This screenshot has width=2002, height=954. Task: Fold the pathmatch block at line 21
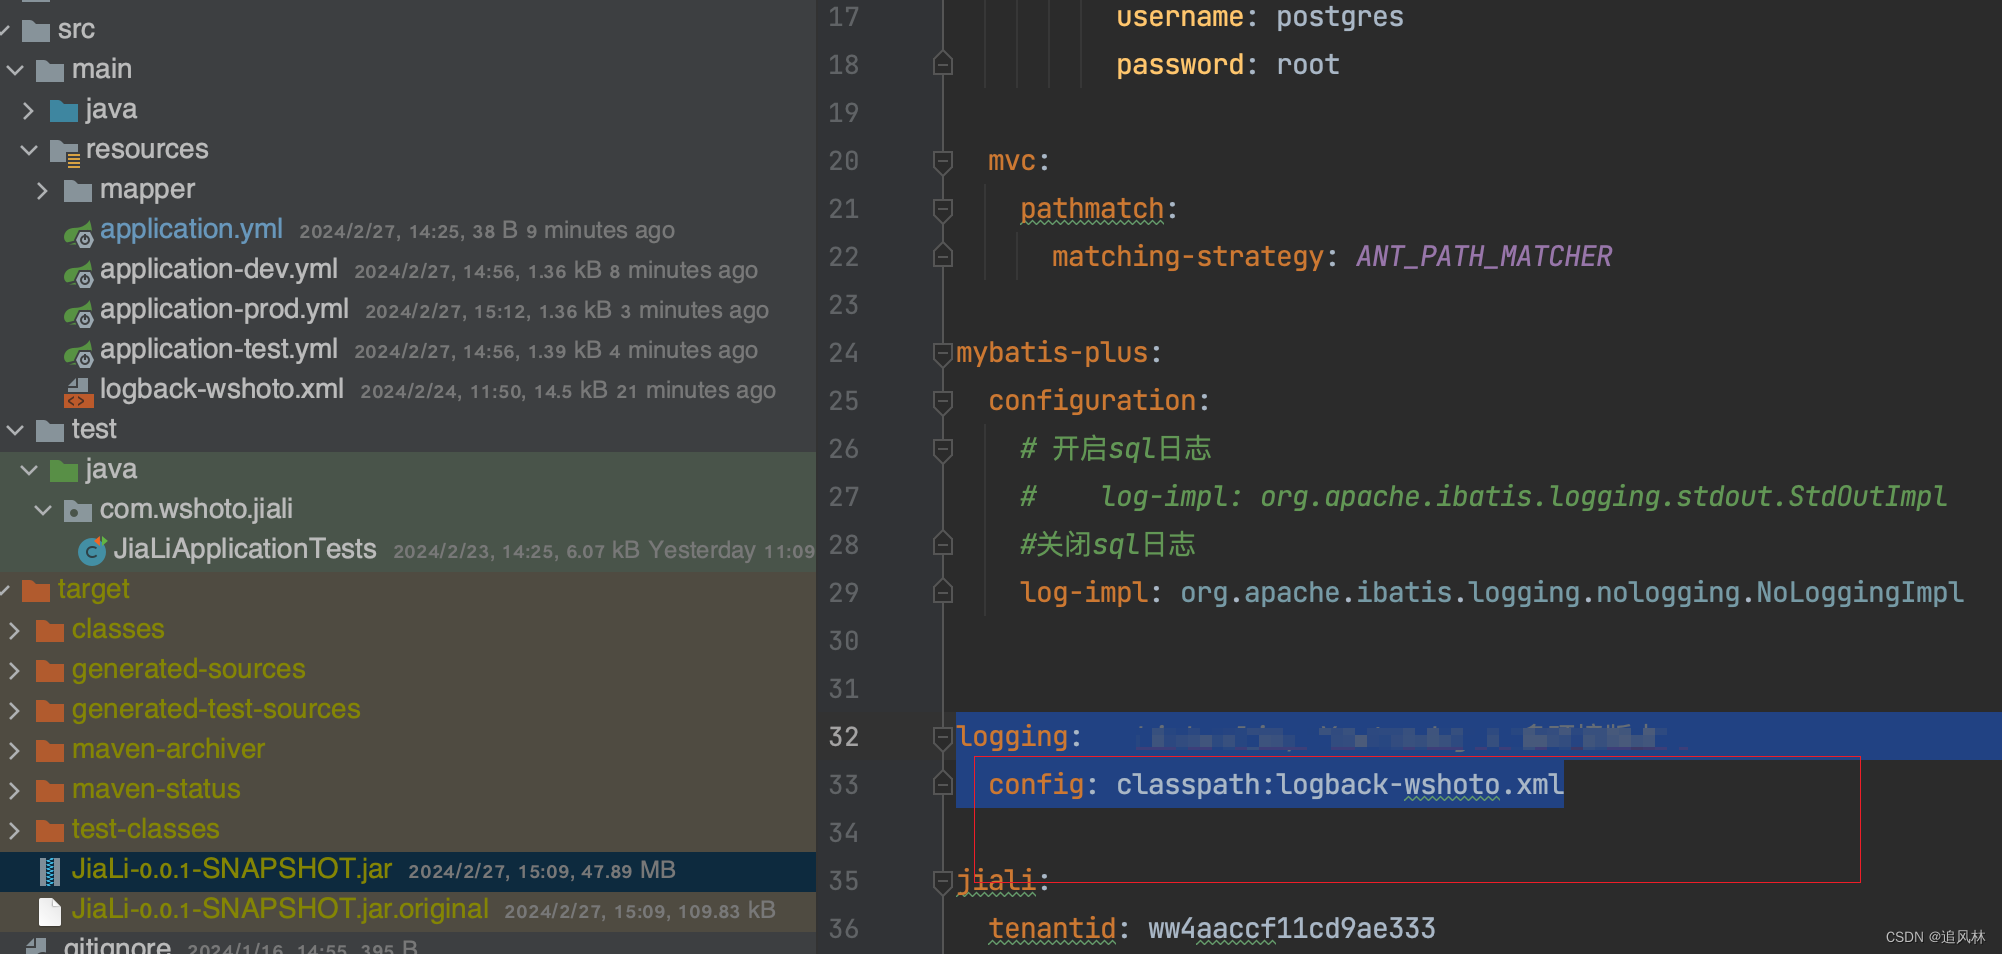point(942,209)
